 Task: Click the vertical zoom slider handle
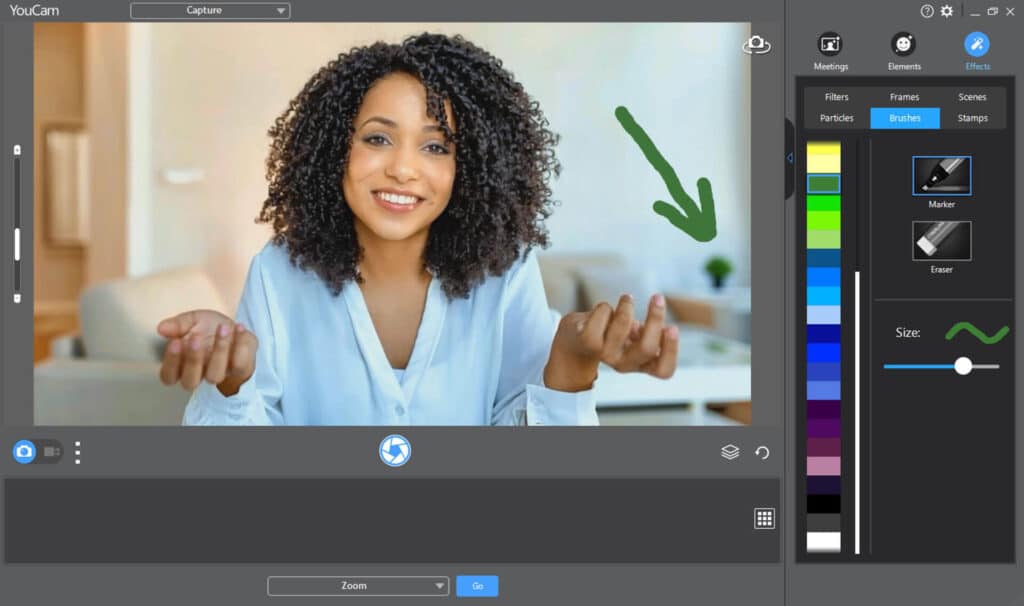coord(17,244)
